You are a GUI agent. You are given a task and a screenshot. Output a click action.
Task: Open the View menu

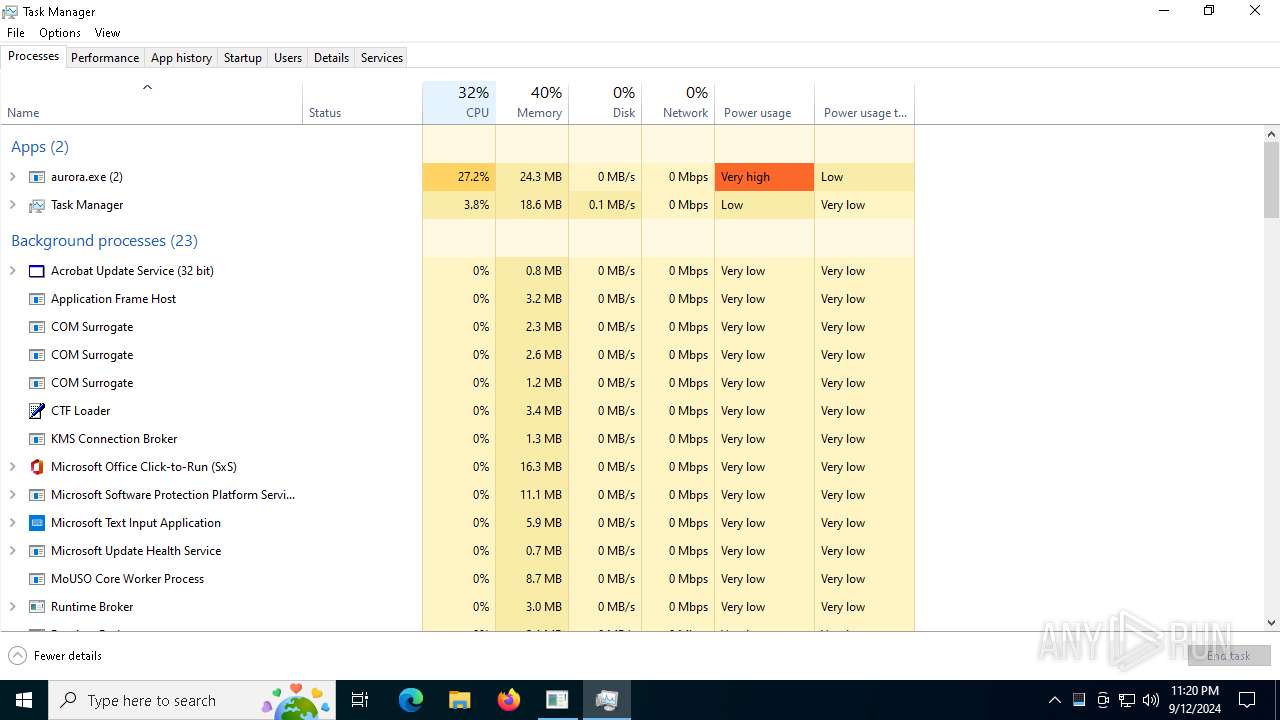[107, 33]
